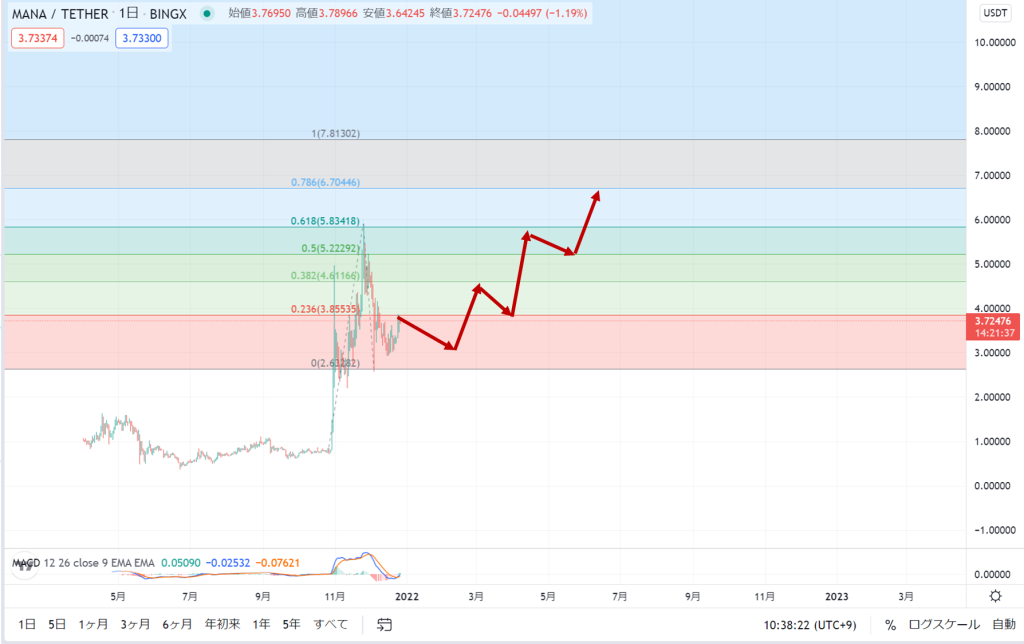Toggle ログスケール (log scale) mode

(944, 625)
